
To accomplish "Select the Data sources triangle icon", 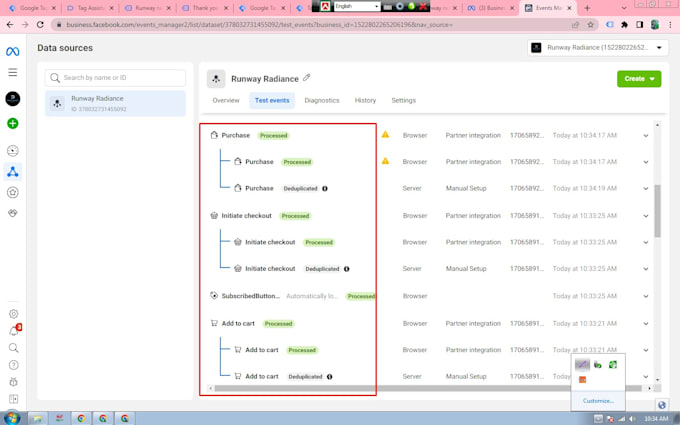I will tap(13, 172).
